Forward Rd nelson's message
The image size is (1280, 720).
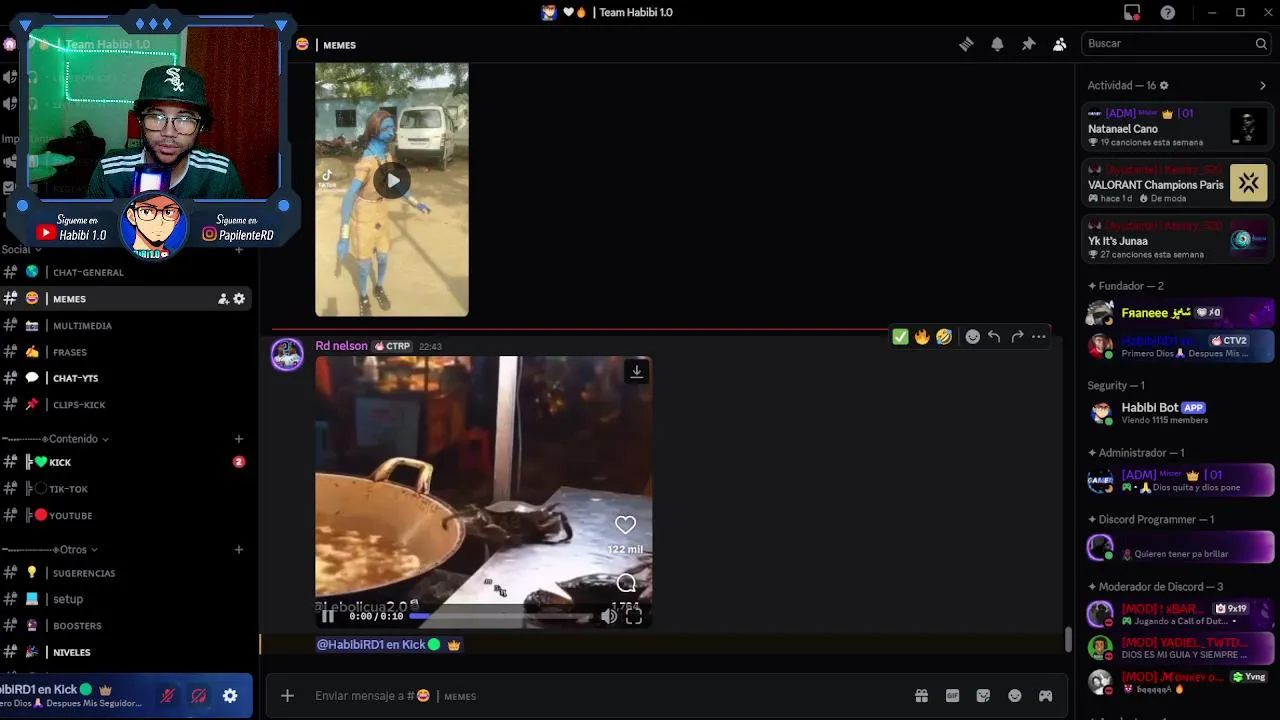point(1017,337)
